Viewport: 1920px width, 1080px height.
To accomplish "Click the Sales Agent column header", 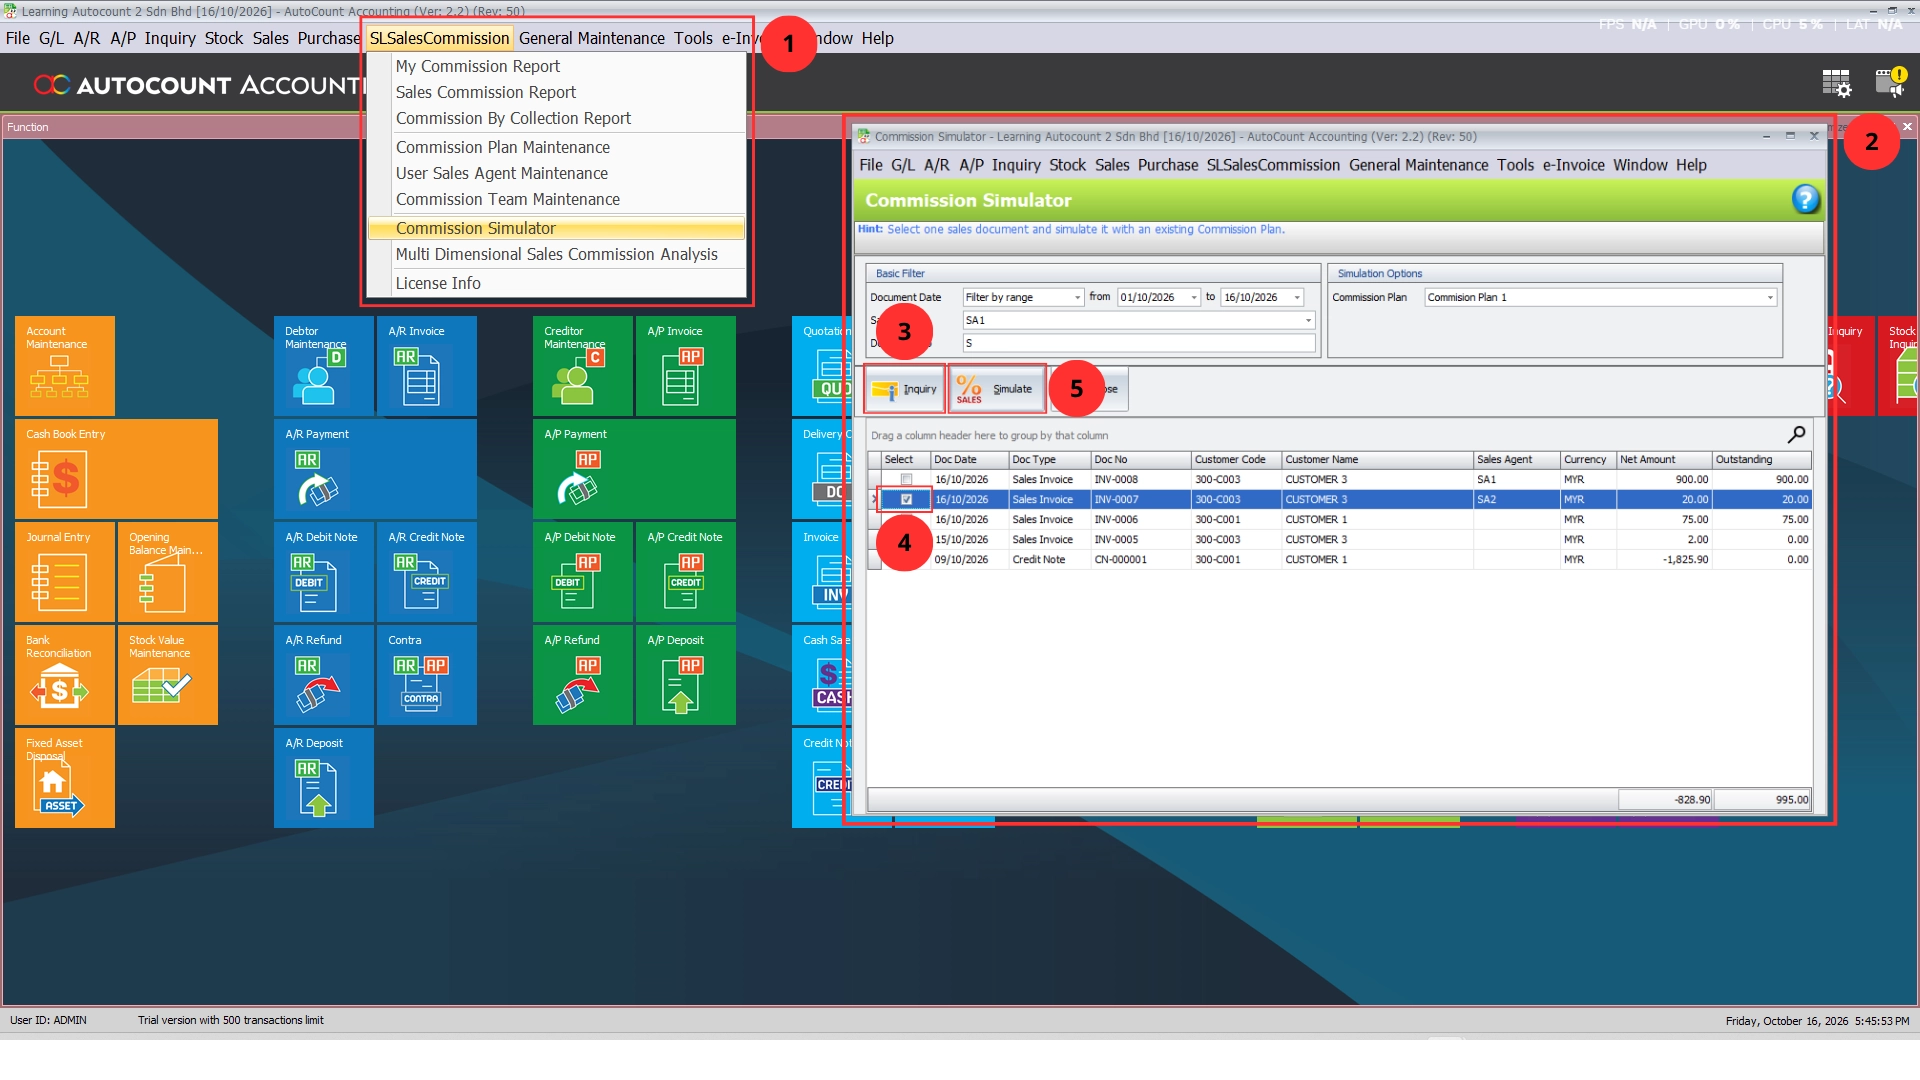I will tap(1516, 459).
